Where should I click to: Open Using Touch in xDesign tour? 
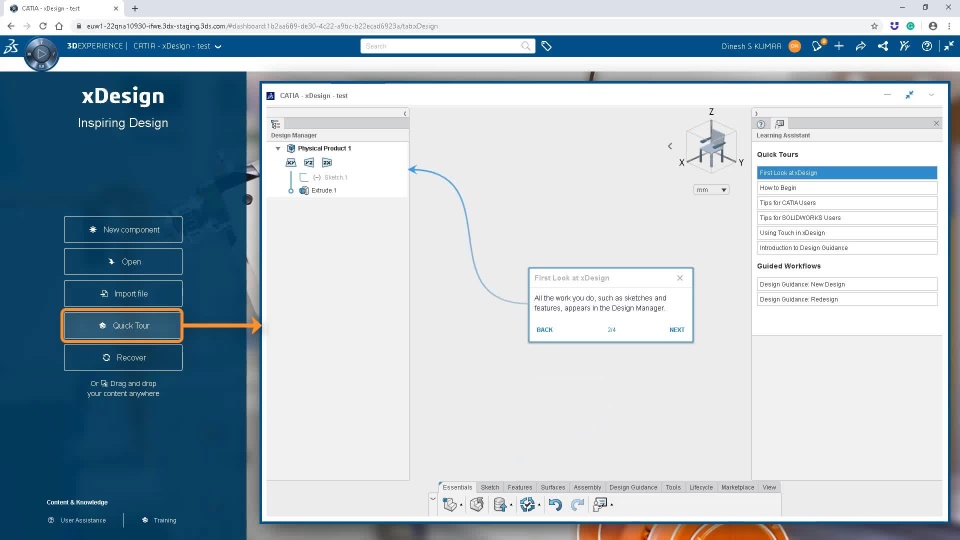(x=847, y=233)
